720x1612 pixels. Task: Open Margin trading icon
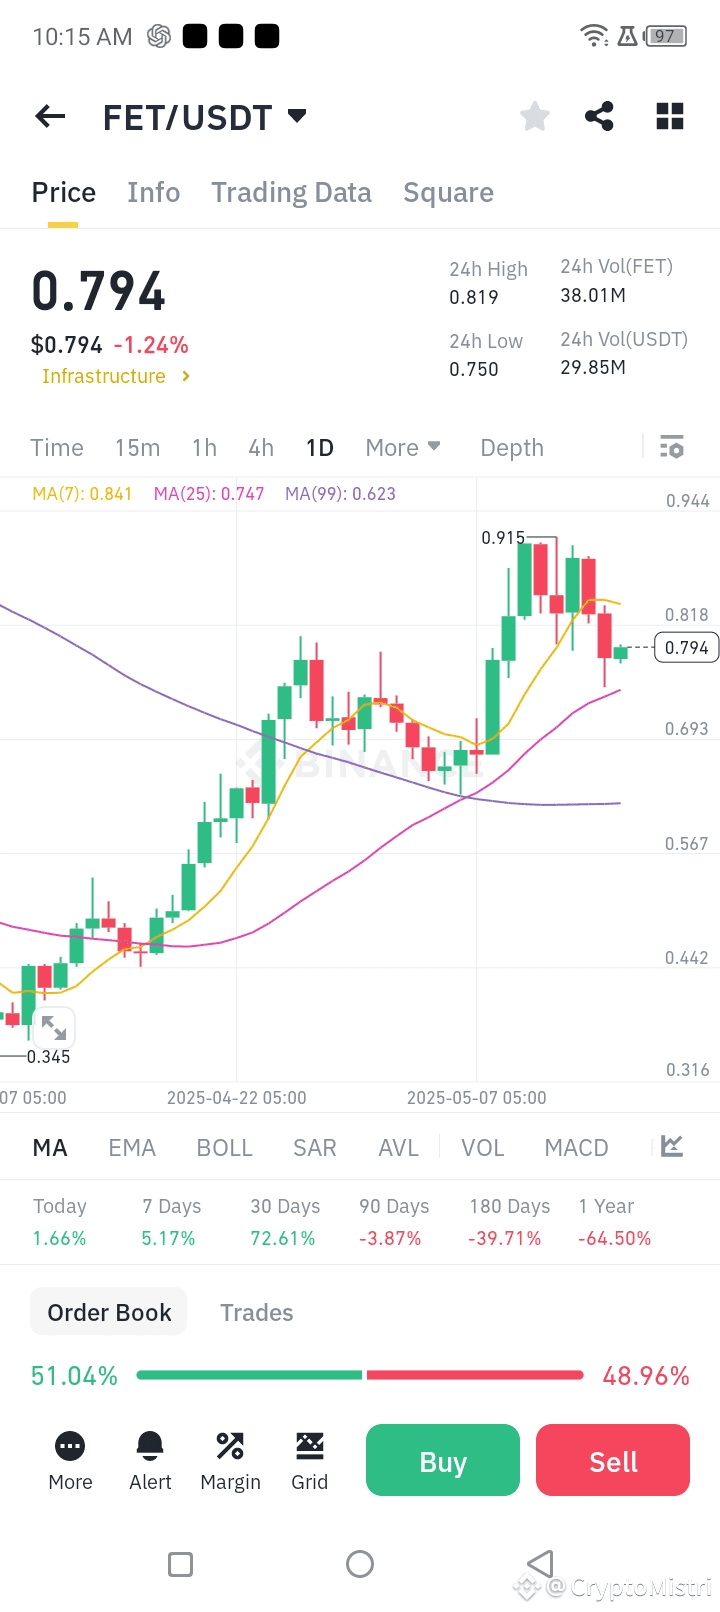pyautogui.click(x=230, y=1460)
